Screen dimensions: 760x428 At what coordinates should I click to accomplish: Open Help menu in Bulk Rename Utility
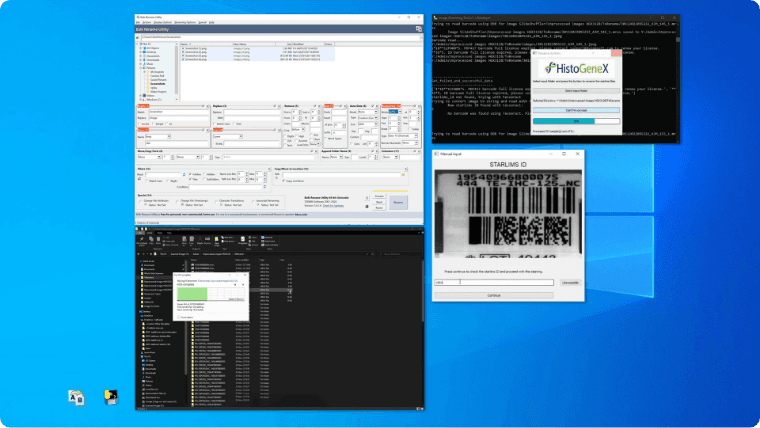click(x=212, y=22)
